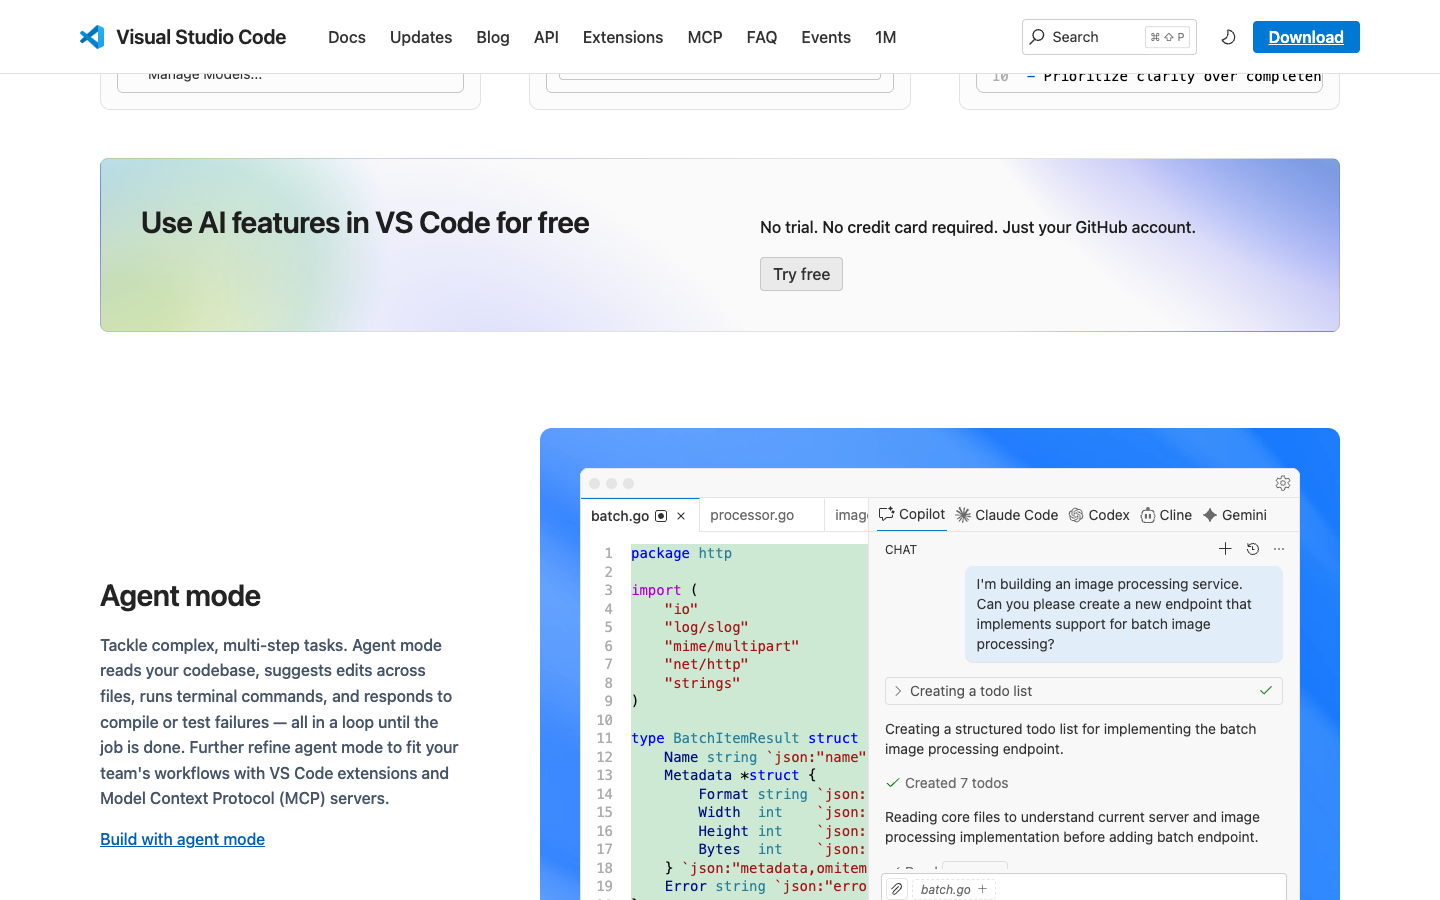Click line number 15 in gutter
1440x900 pixels.
(604, 812)
